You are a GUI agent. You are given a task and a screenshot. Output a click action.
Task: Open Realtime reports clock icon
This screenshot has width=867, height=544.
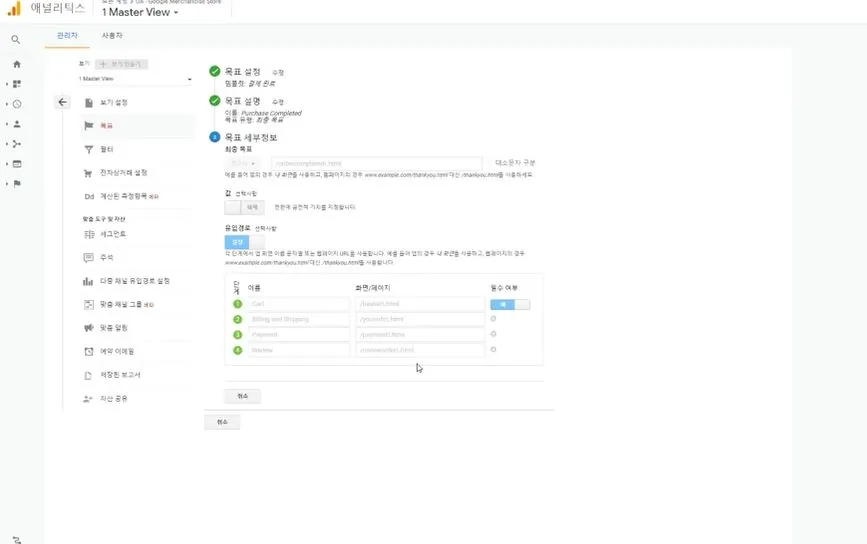[x=17, y=104]
